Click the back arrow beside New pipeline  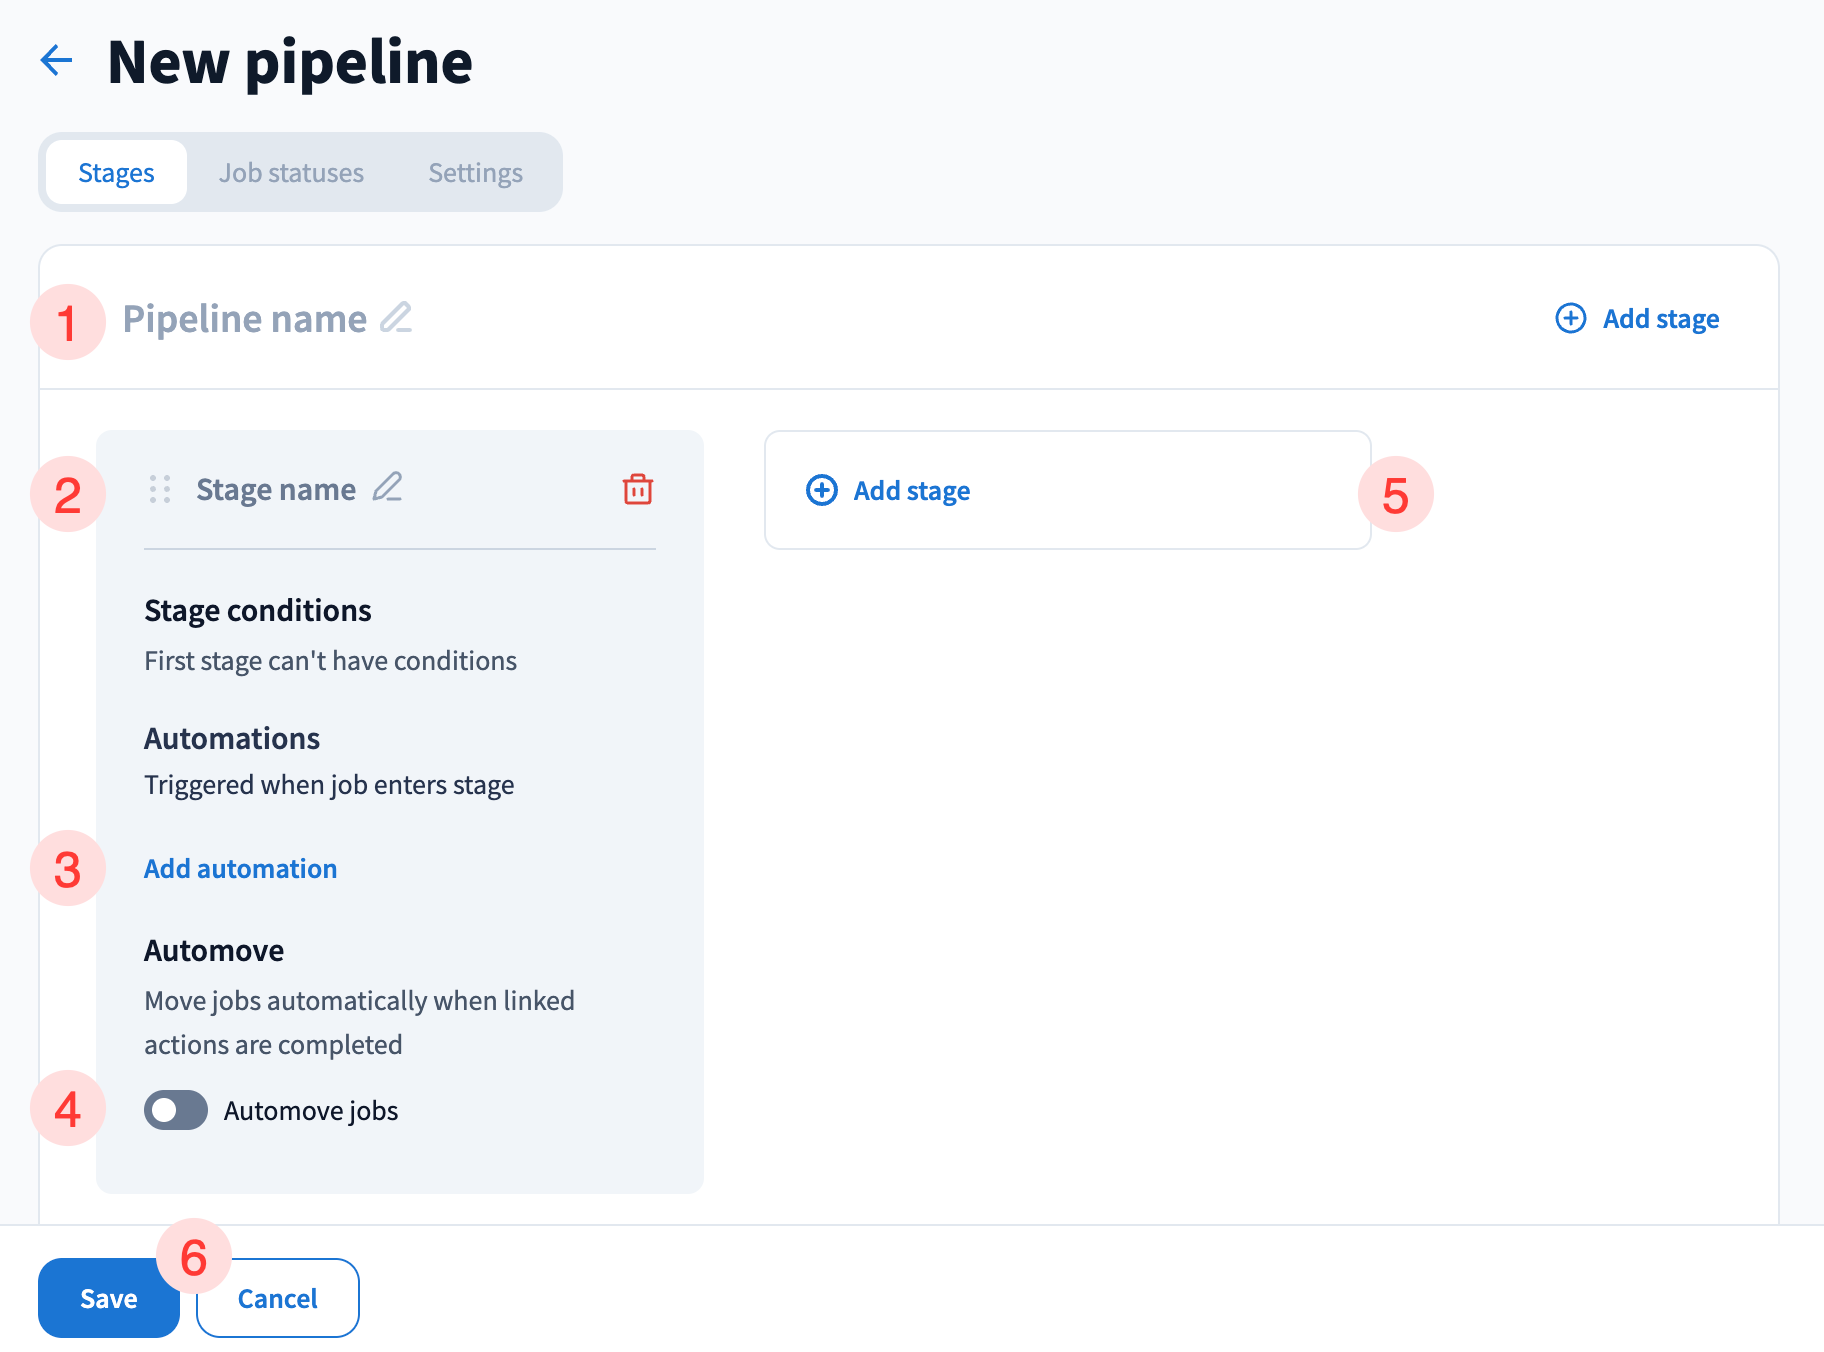coord(57,61)
